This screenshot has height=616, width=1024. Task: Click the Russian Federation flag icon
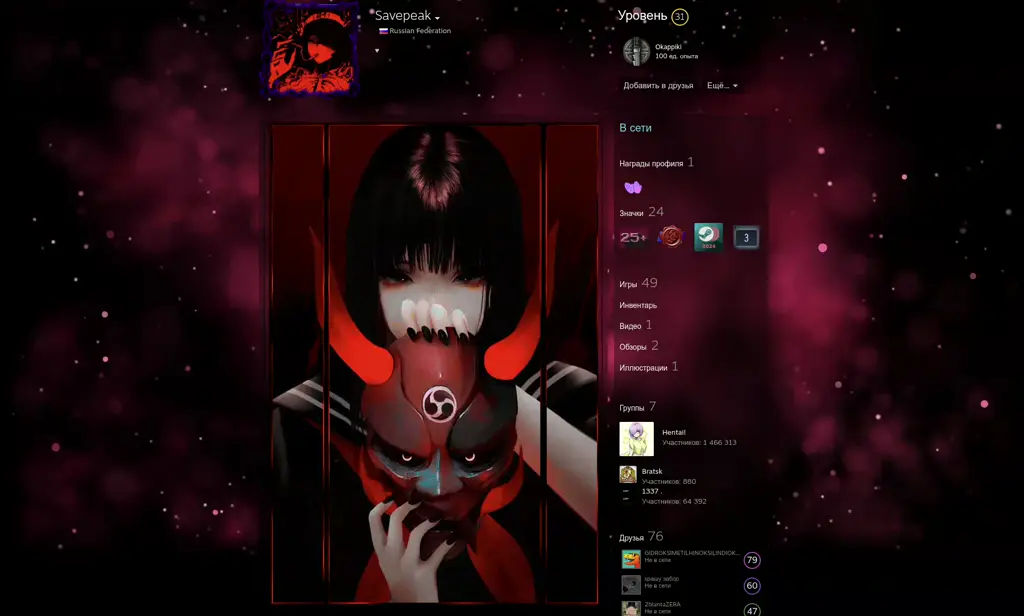tap(383, 31)
